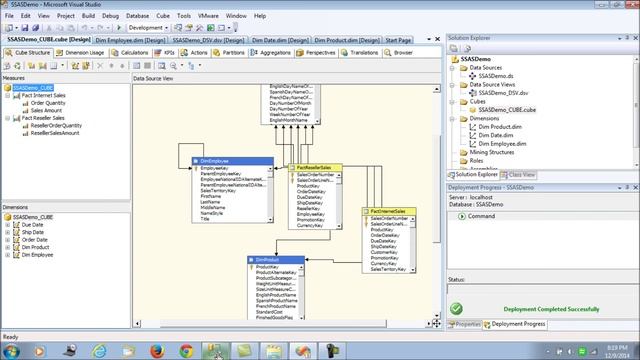Screen dimensions: 640x360
Task: Open Google Chrome from the taskbar
Action: coord(186,351)
